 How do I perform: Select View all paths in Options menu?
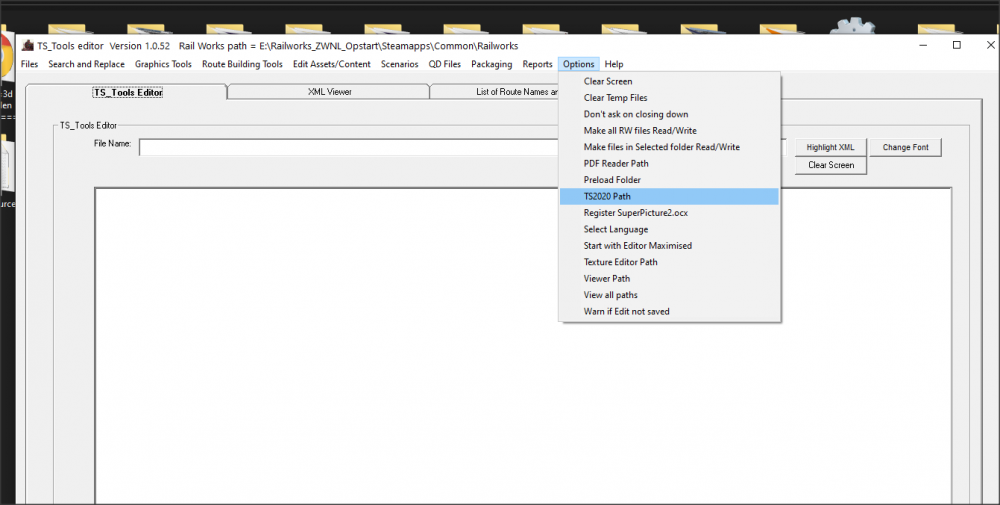coord(610,295)
